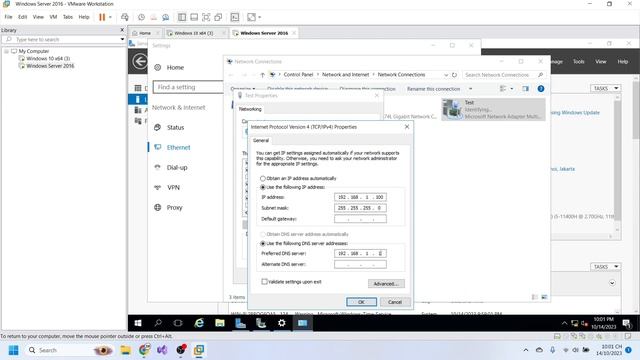Image resolution: width=640 pixels, height=360 pixels.
Task: Open VMware Help menu
Action: [84, 17]
